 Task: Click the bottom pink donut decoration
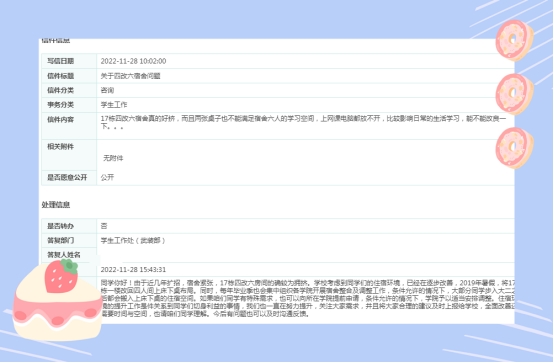(514, 148)
